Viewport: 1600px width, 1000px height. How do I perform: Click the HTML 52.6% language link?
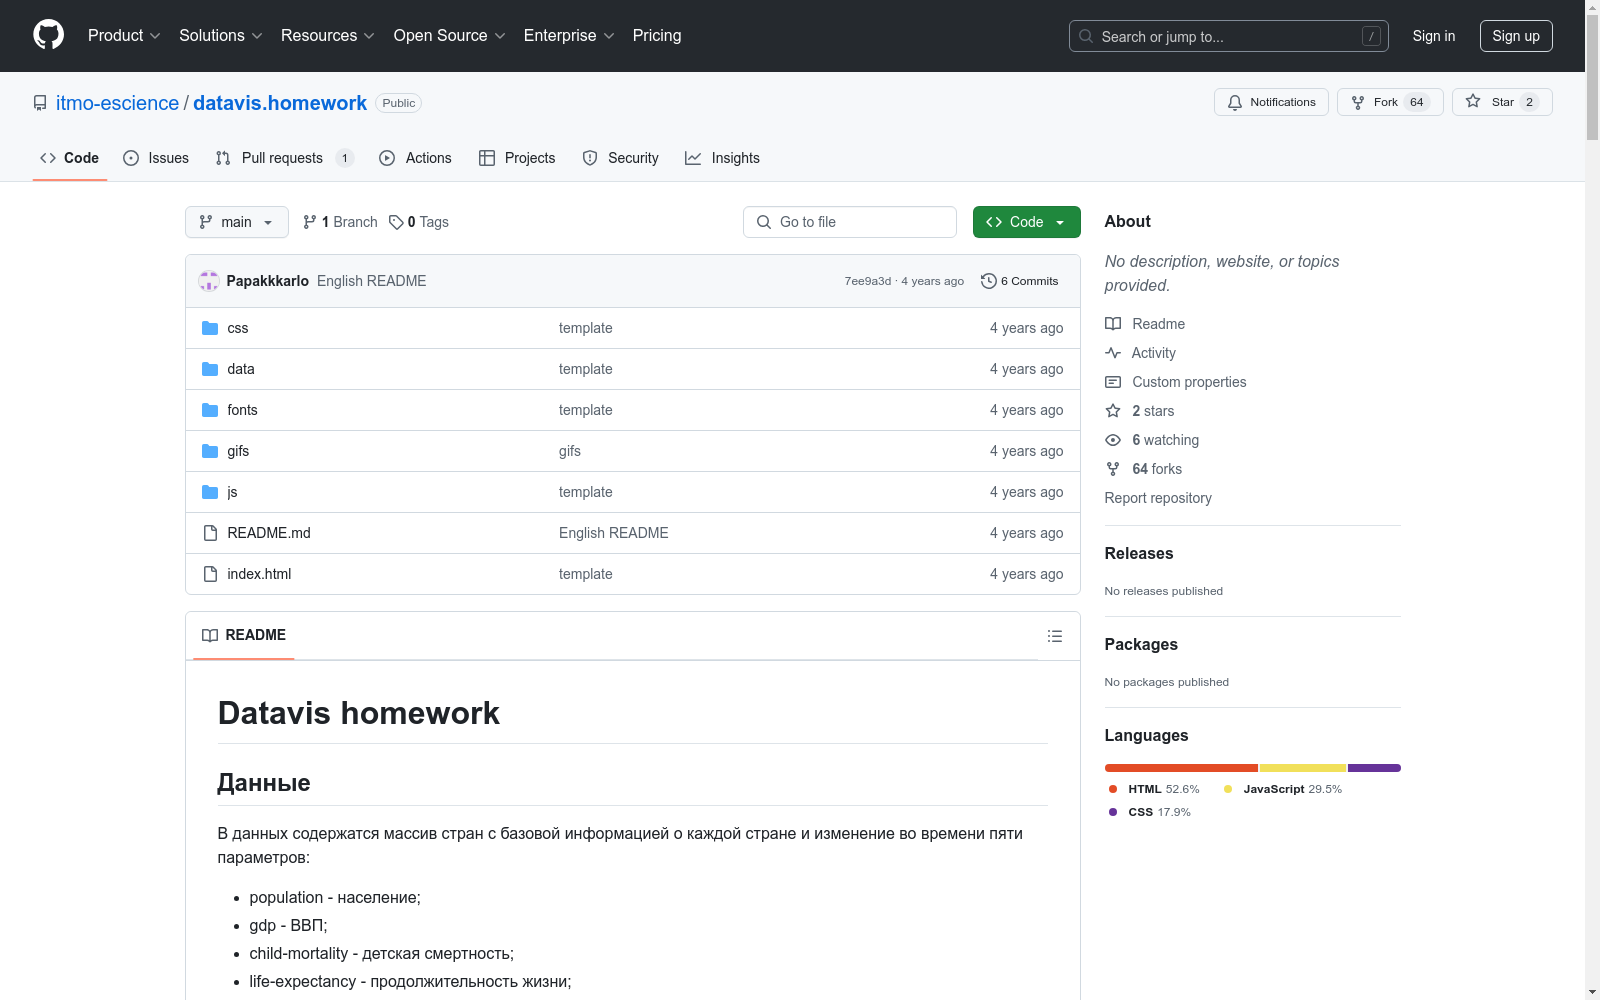1154,789
